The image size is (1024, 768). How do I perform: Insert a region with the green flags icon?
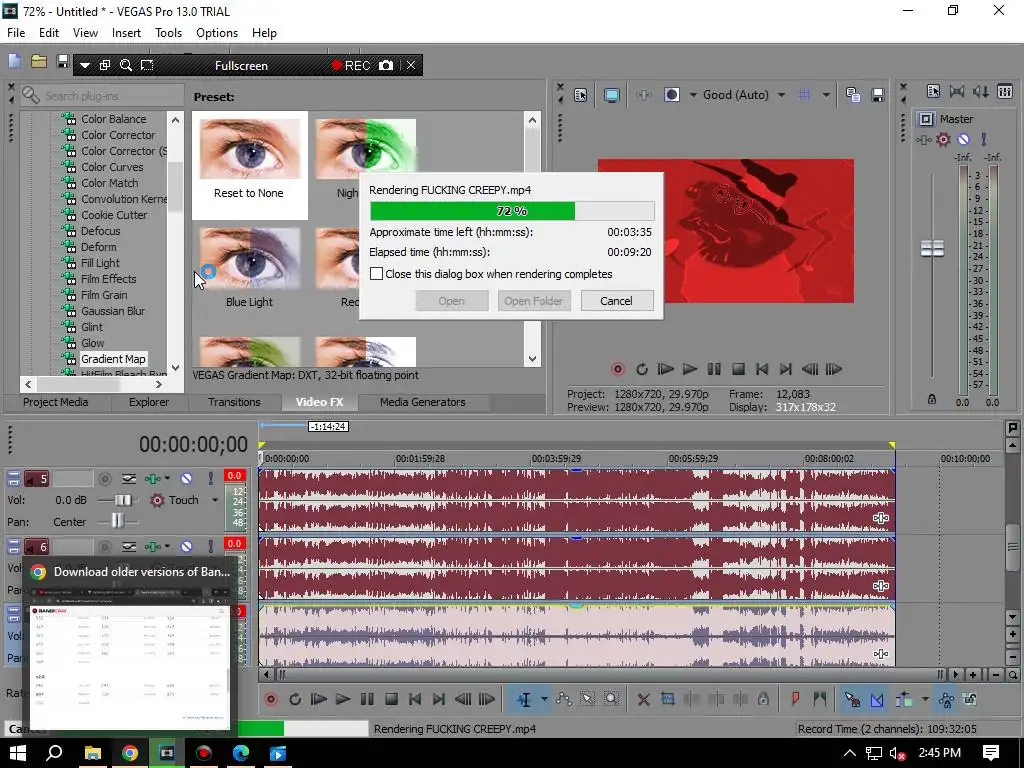[820, 699]
